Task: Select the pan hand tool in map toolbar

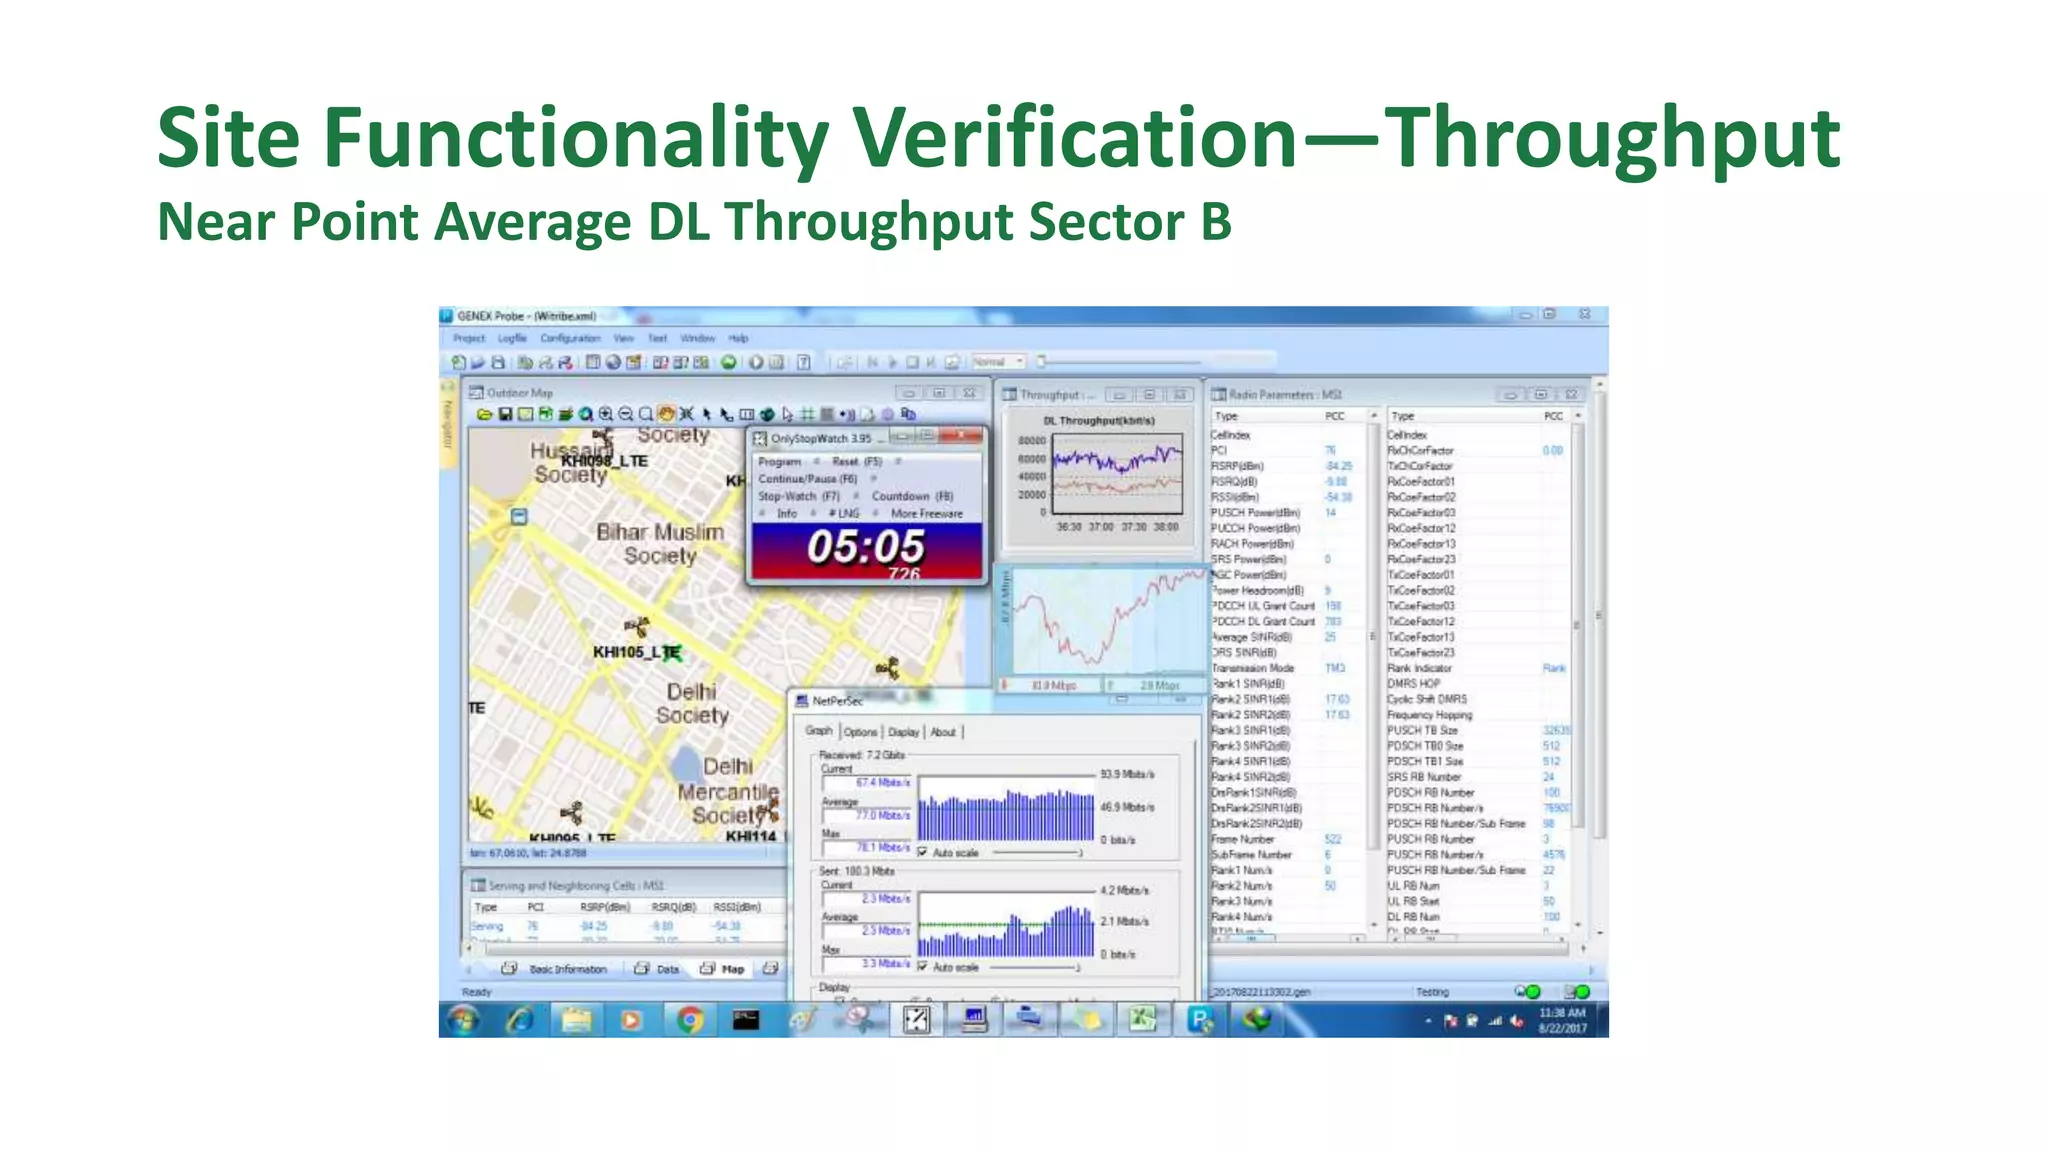Action: coord(666,414)
